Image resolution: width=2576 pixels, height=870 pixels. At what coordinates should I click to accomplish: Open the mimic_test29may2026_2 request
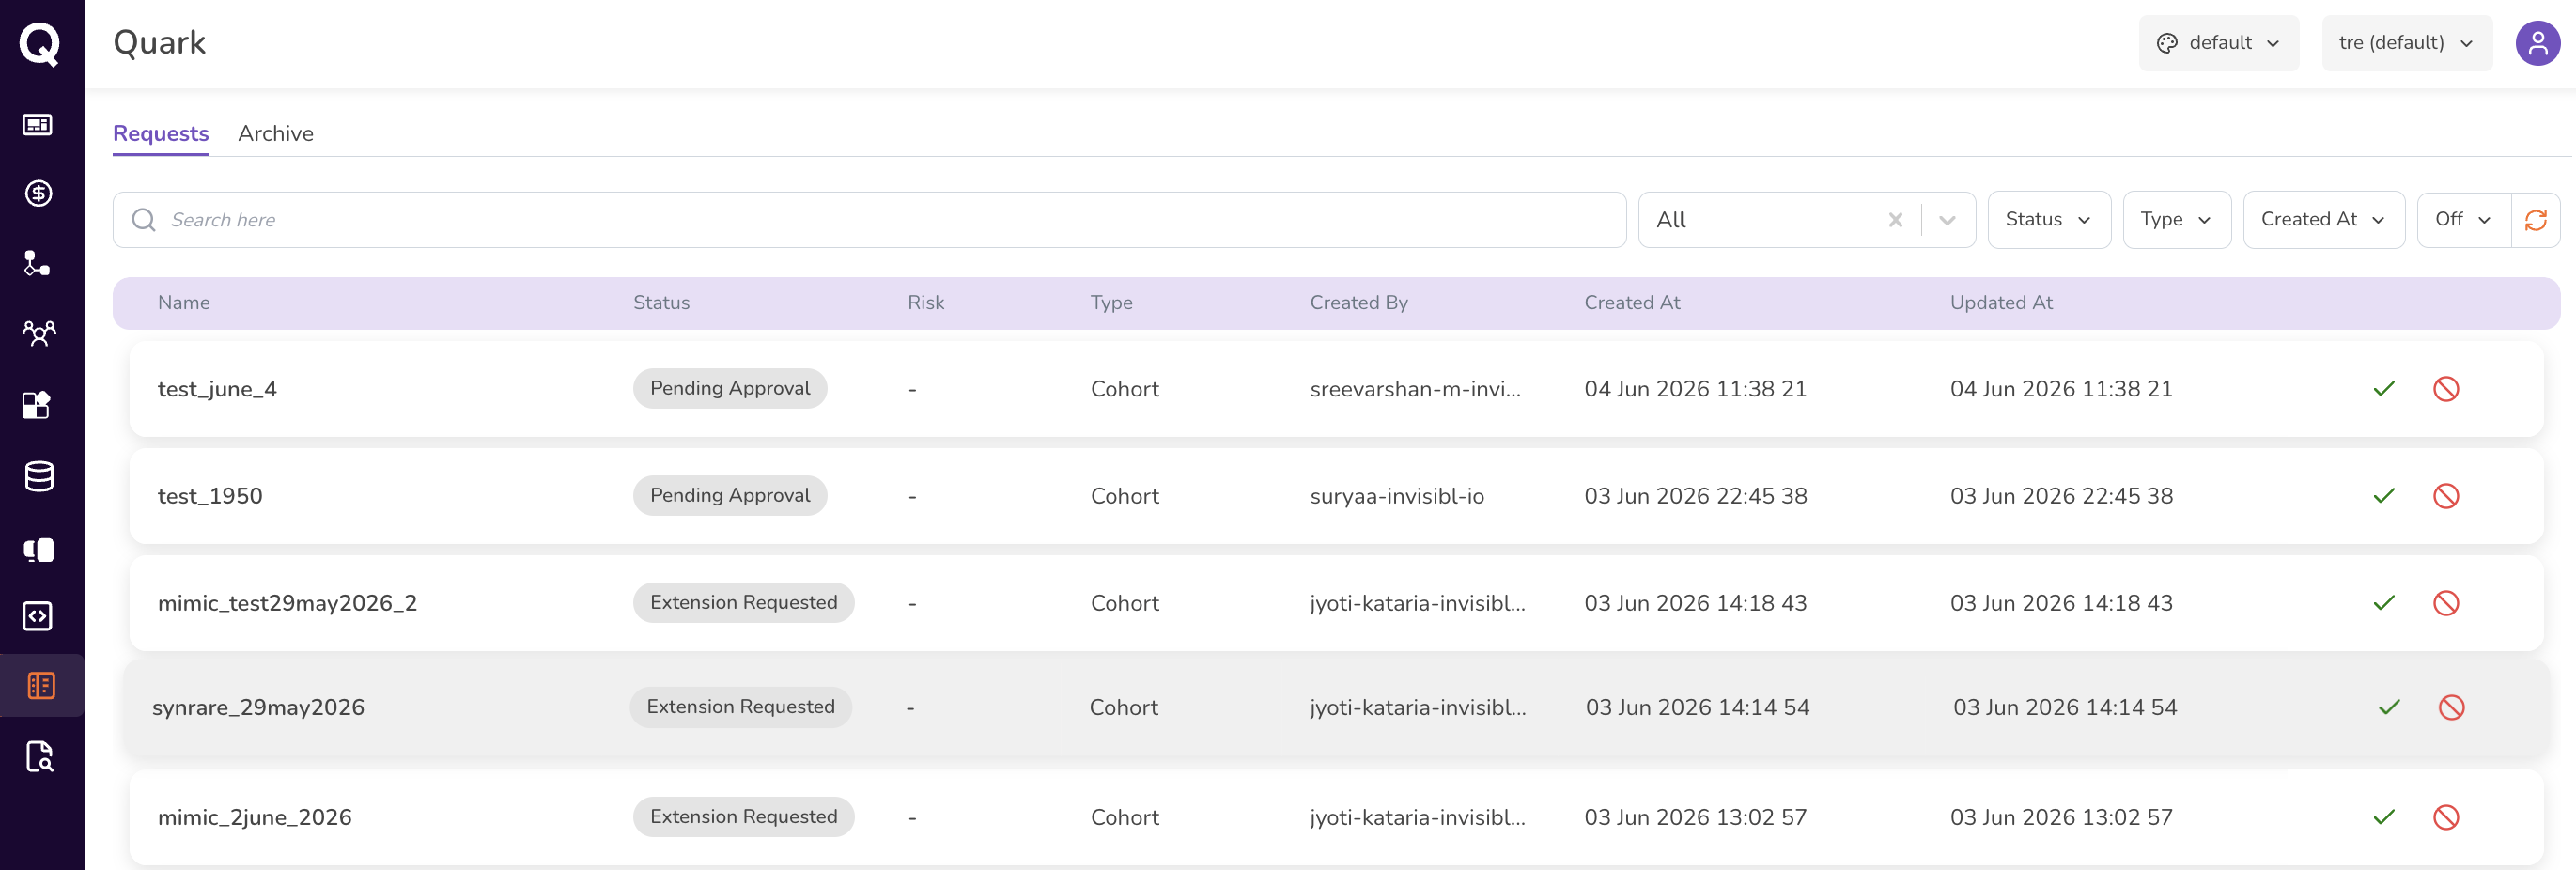click(x=1336, y=603)
